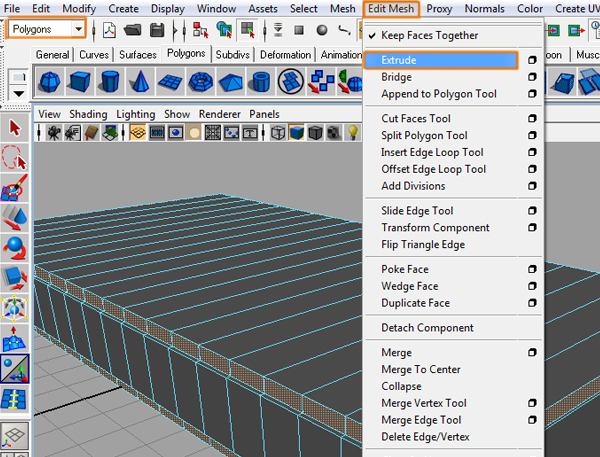Create a polygon Cone from the shelf
The image size is (600, 457).
coord(141,81)
